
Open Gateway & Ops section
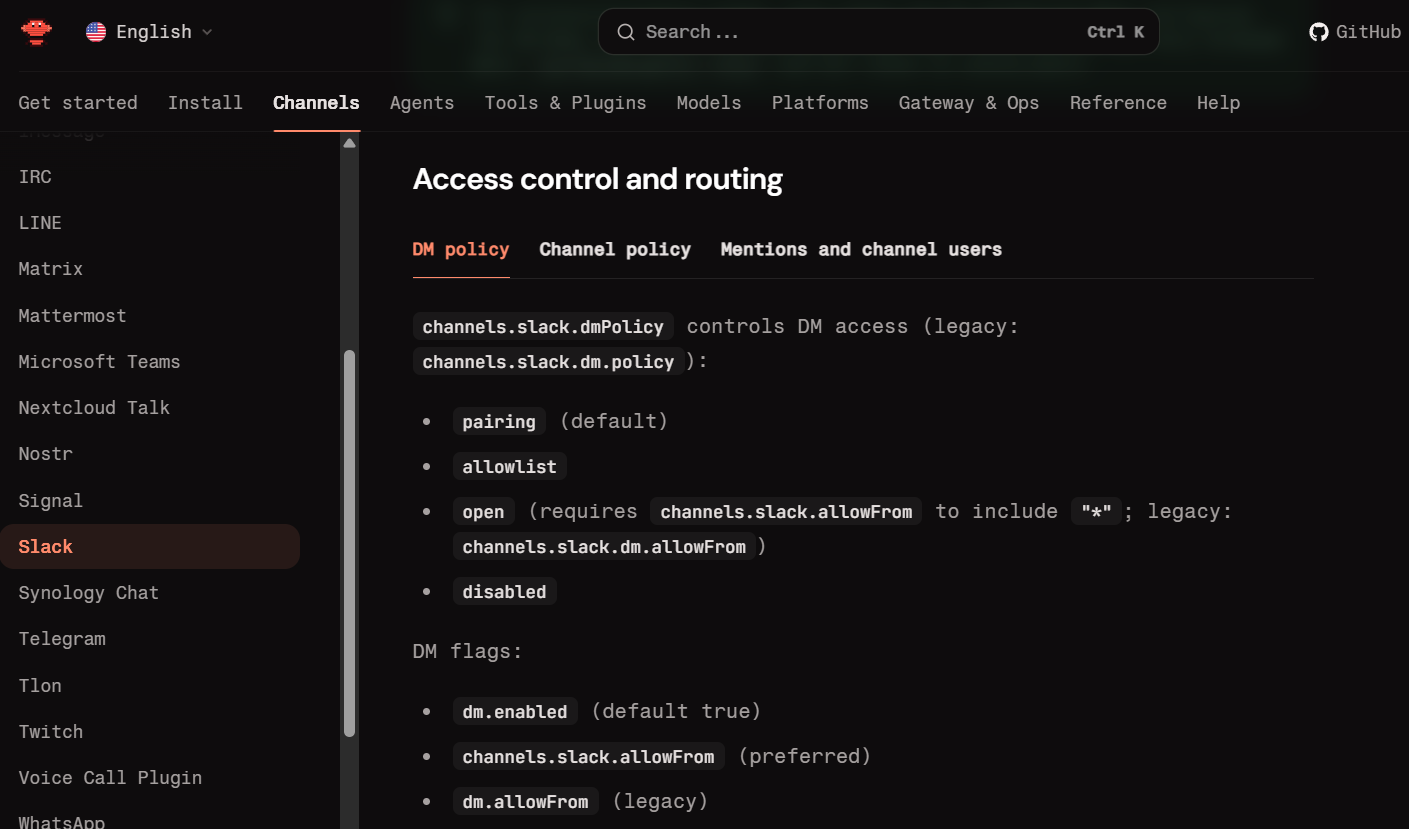click(969, 102)
